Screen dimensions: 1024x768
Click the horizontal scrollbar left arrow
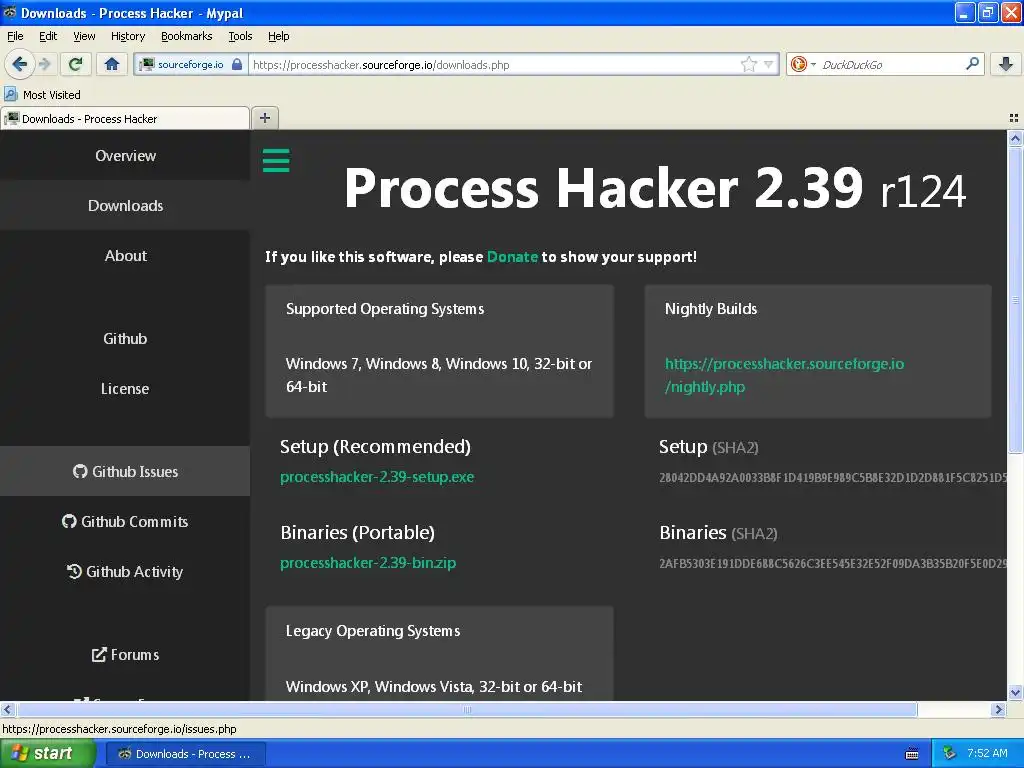pos(7,709)
